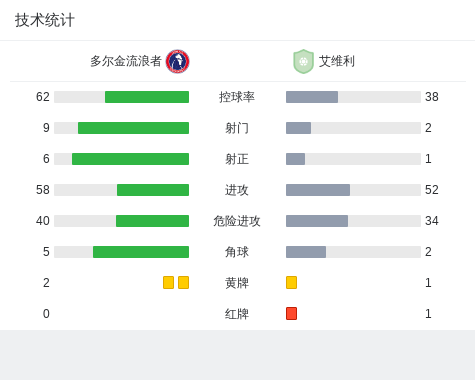Viewport: 475px width, 380px height.
Task: Select the 多尔金流浪者 team name
Action: tap(126, 61)
